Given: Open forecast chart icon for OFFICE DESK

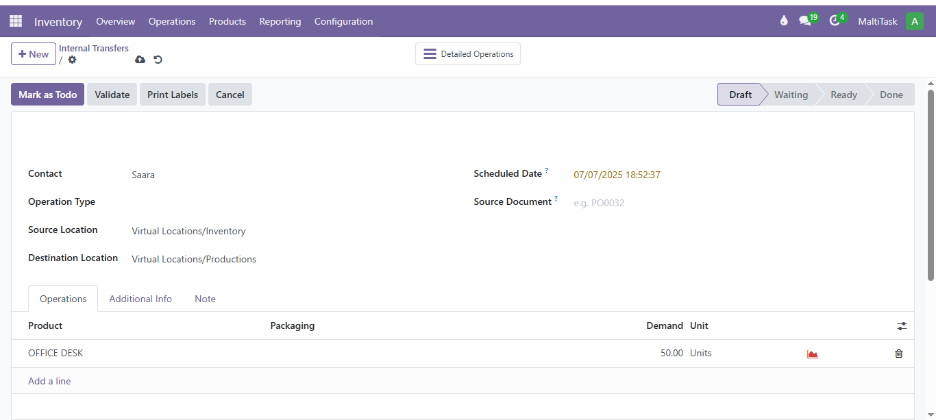Looking at the screenshot, I should 812,354.
